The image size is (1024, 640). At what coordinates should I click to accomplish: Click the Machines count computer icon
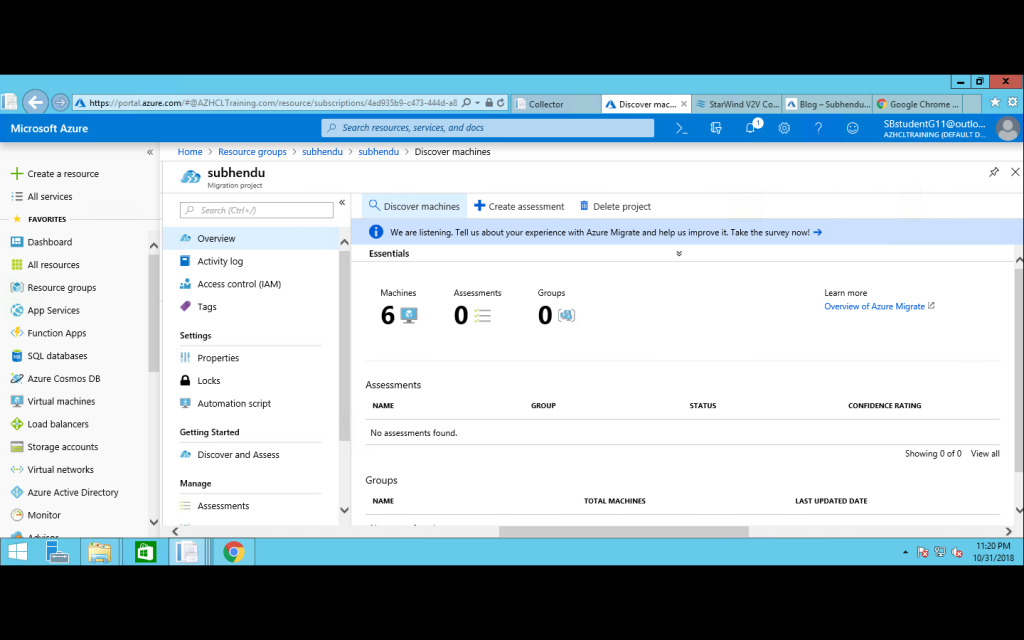coord(409,315)
